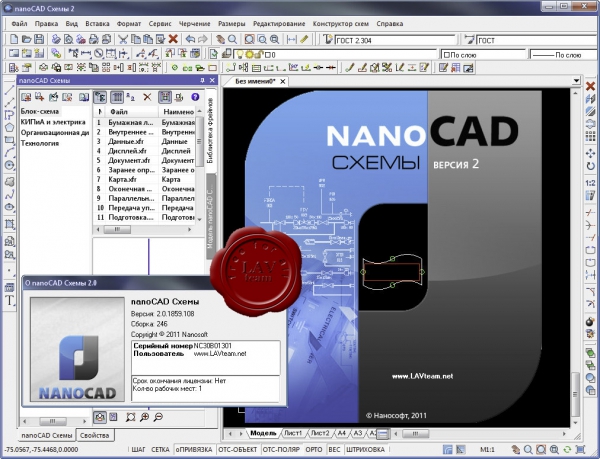Open the Справка menu
Image resolution: width=600 pixels, height=459 pixels.
390,23
